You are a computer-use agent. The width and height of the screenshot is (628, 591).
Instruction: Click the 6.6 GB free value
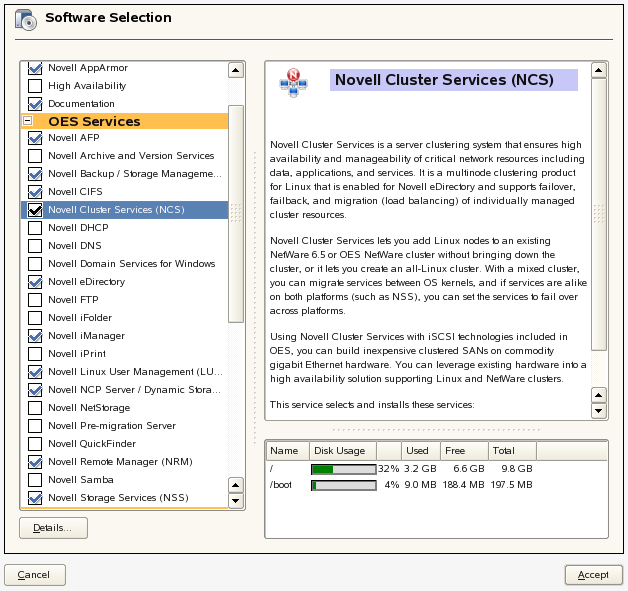469,469
